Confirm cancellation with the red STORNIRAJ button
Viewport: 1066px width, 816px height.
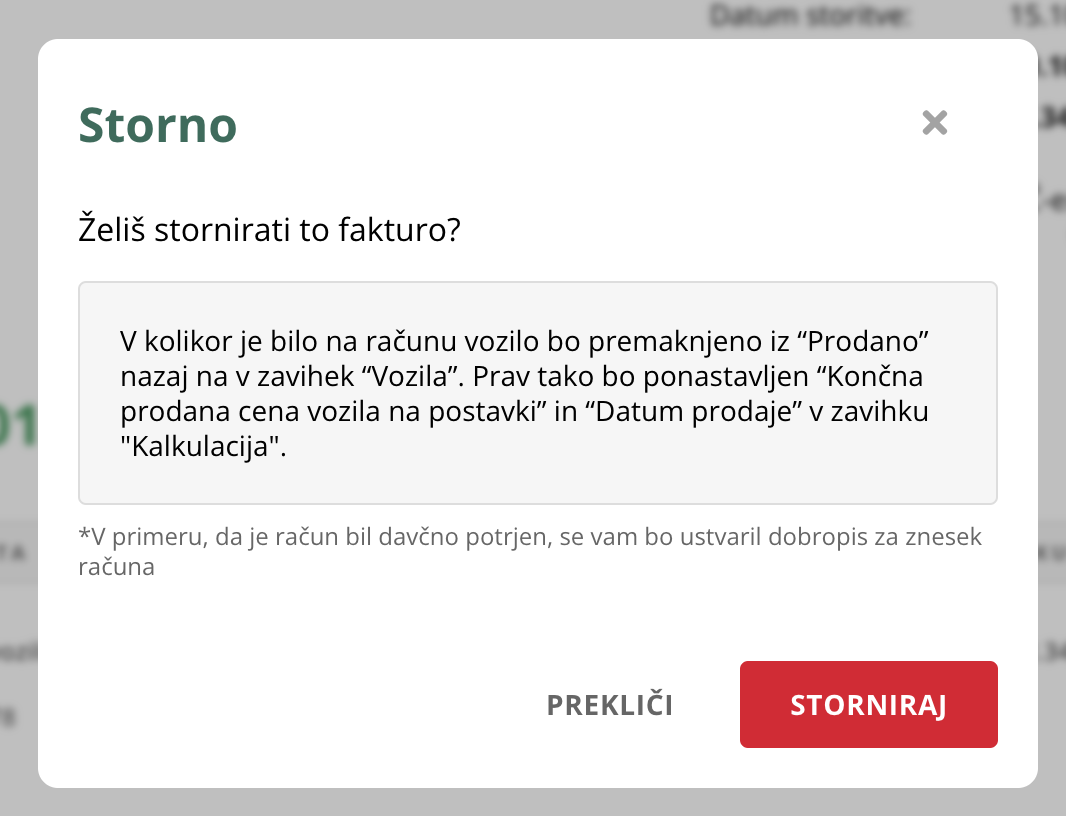(x=868, y=704)
